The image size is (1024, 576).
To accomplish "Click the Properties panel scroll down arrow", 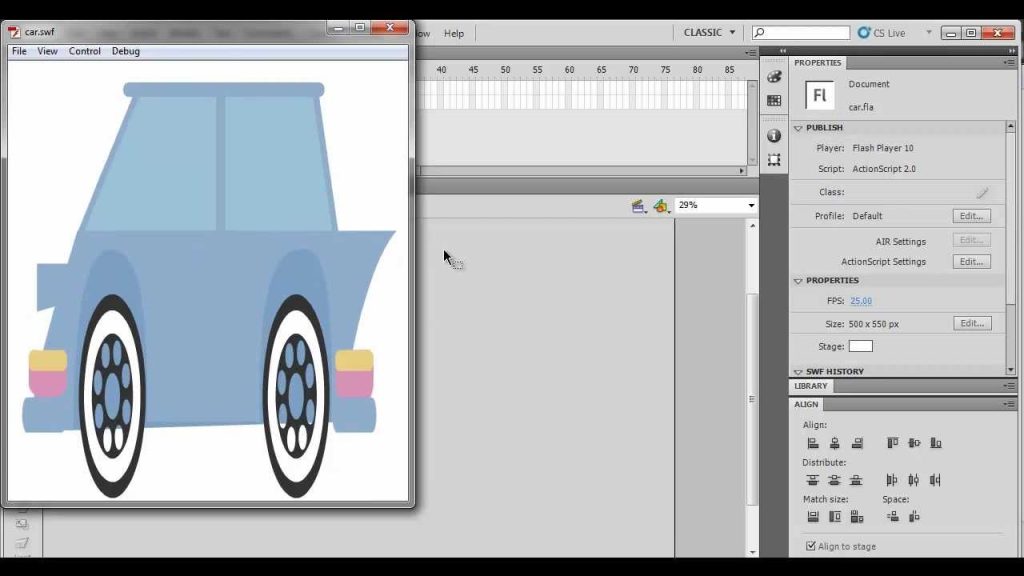I will (1010, 370).
